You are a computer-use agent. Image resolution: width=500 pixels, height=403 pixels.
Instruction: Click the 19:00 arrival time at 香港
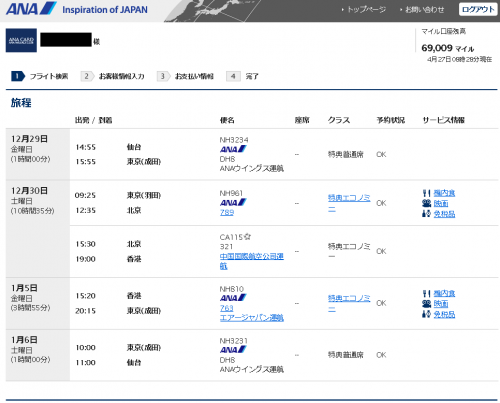[85, 259]
